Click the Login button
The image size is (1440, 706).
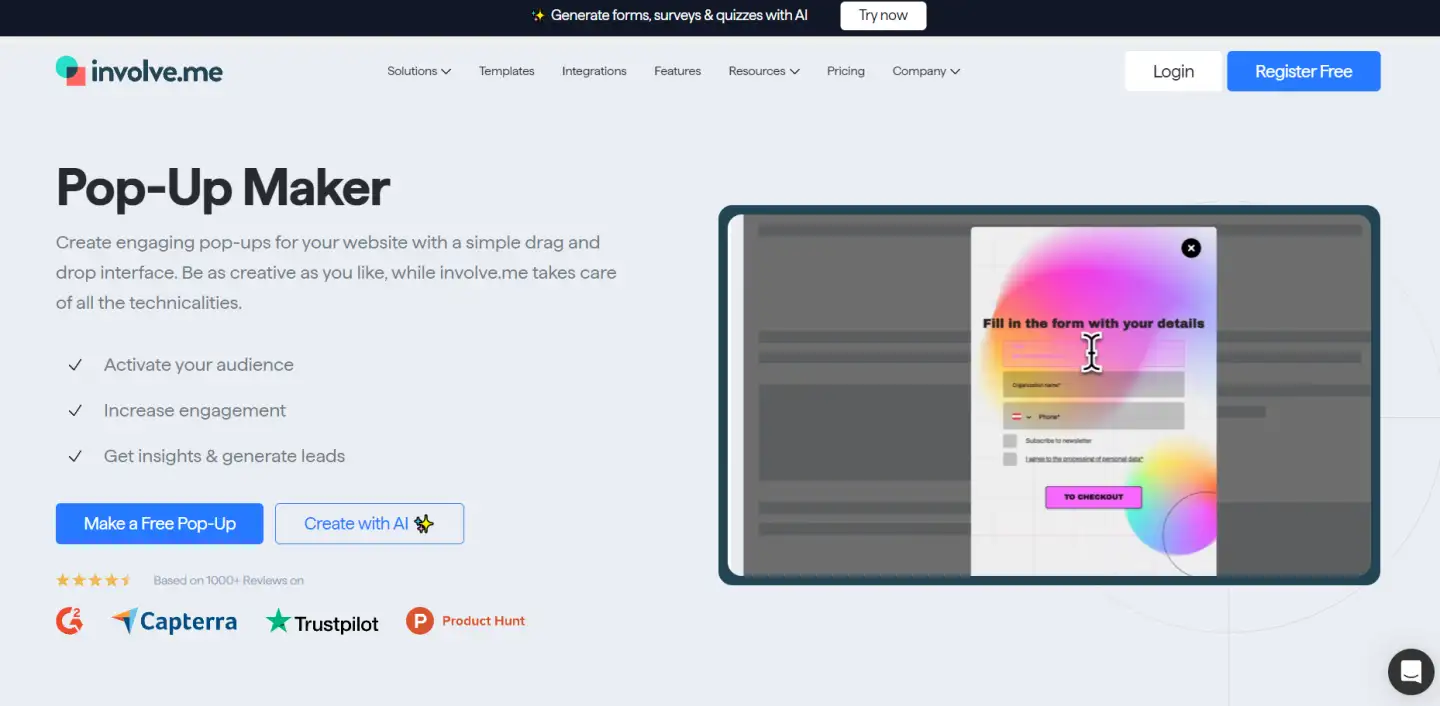(x=1173, y=71)
